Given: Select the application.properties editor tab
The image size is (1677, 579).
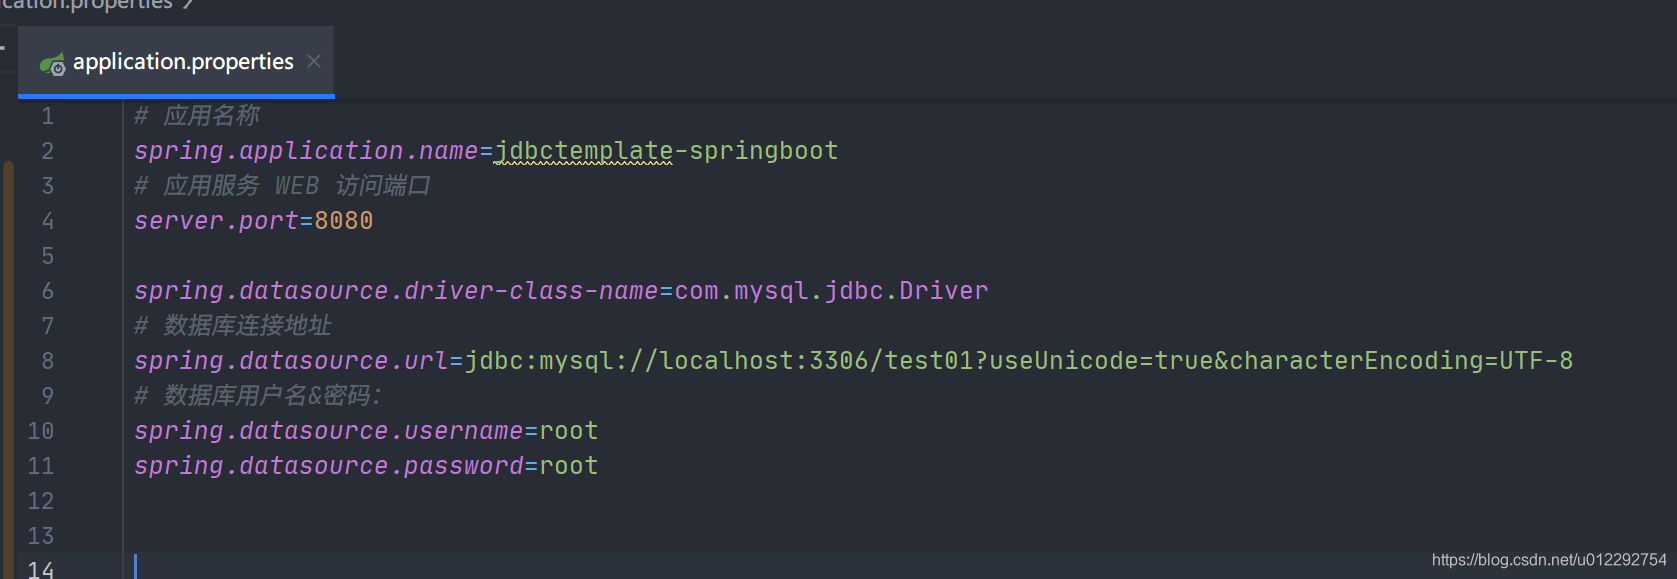Looking at the screenshot, I should (176, 62).
